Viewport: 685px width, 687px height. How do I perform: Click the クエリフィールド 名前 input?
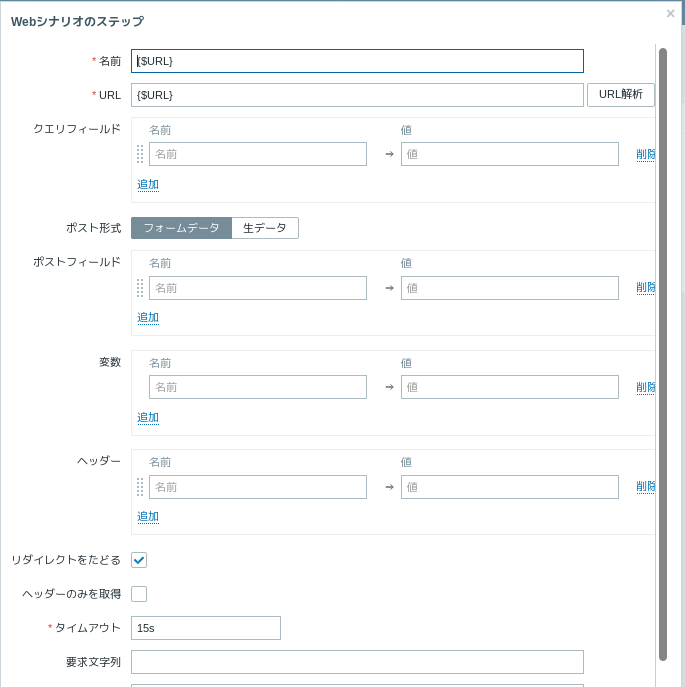[258, 154]
